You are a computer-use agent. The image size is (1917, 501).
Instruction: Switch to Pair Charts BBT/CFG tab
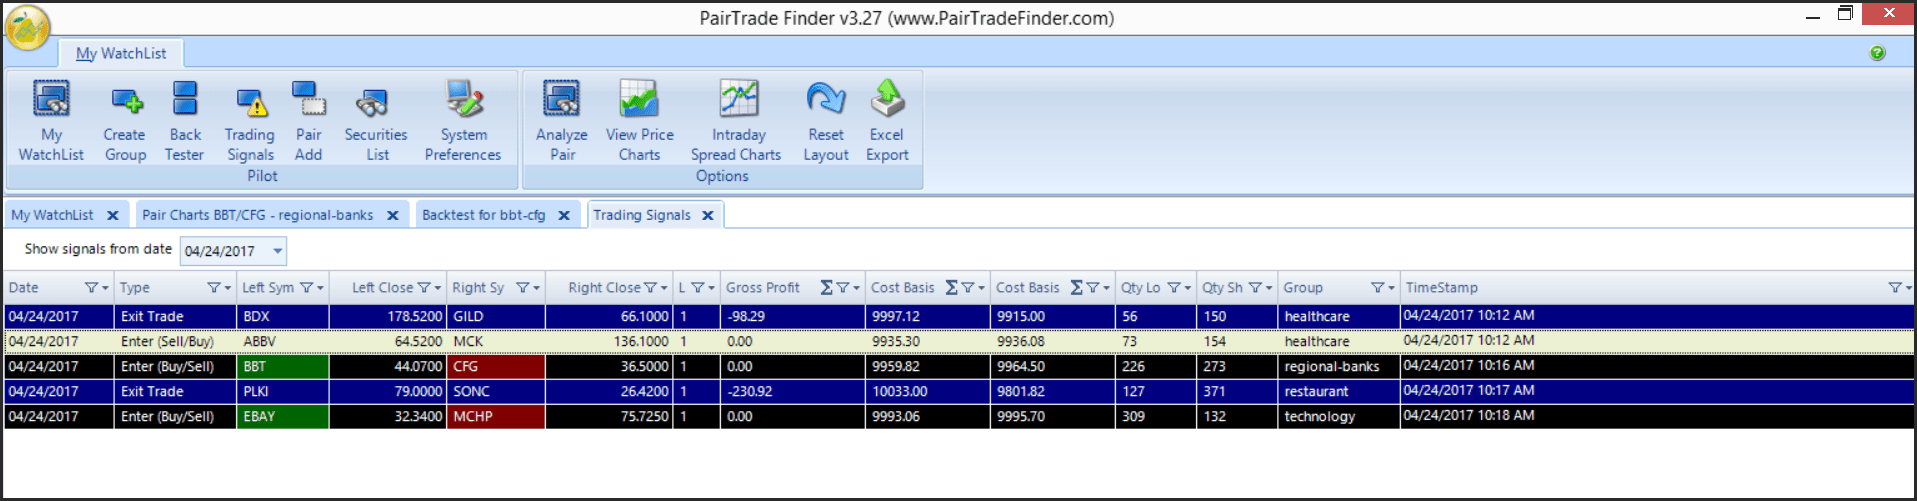257,215
